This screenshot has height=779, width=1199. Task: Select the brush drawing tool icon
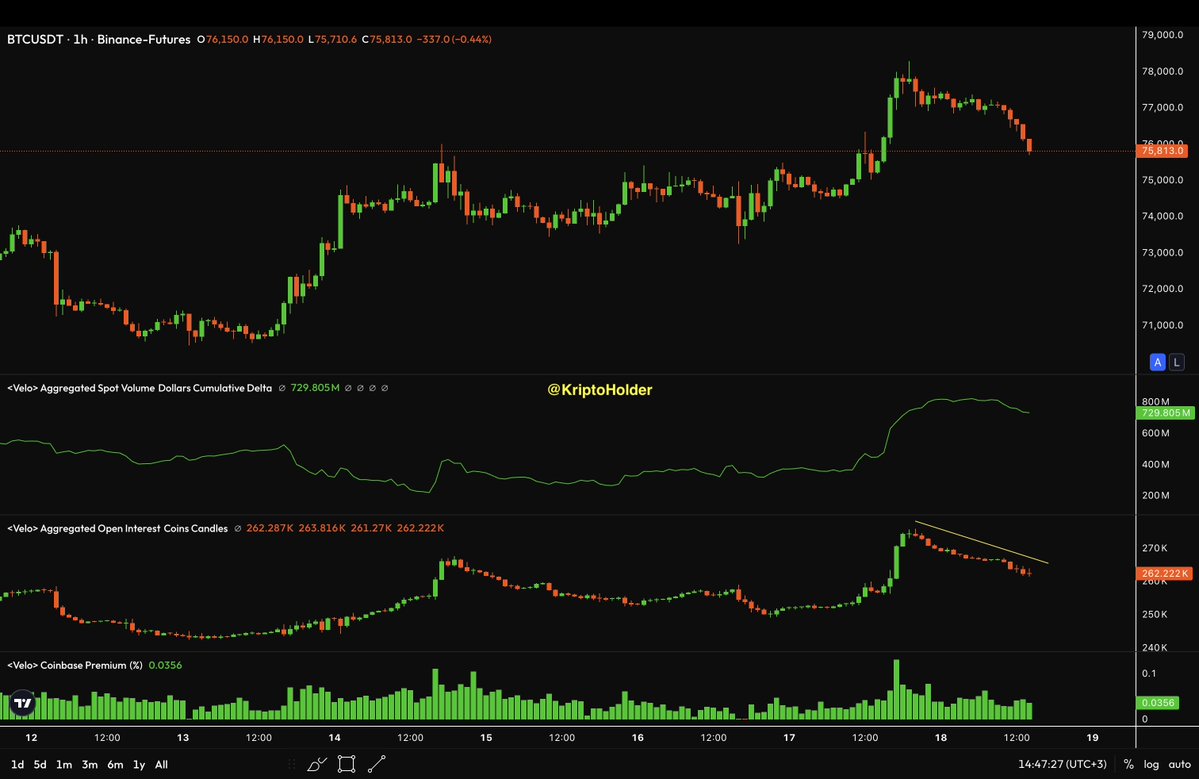[317, 764]
